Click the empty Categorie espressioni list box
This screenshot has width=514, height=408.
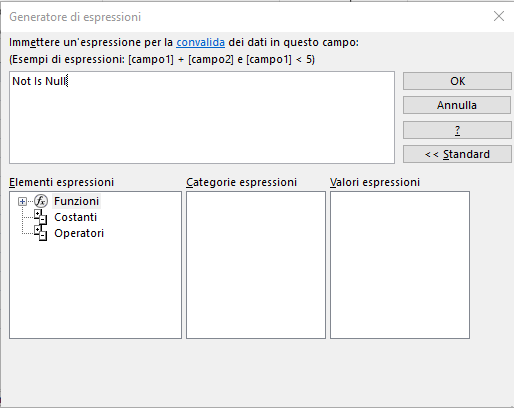click(x=256, y=265)
